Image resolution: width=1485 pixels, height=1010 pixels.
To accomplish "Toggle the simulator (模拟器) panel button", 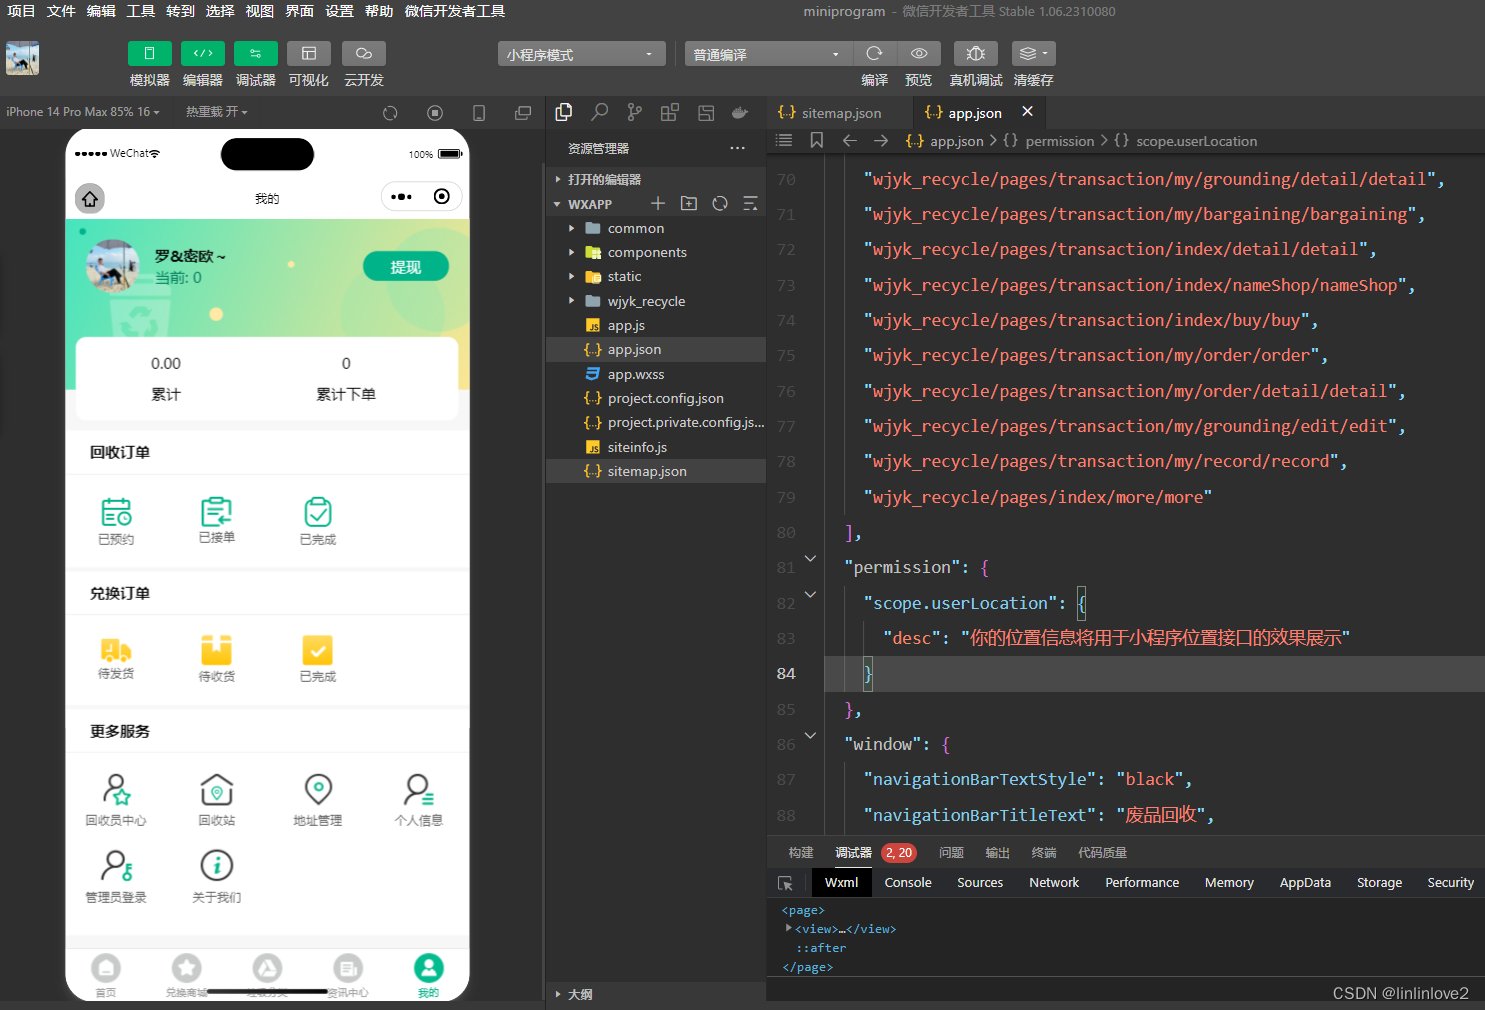I will (149, 54).
